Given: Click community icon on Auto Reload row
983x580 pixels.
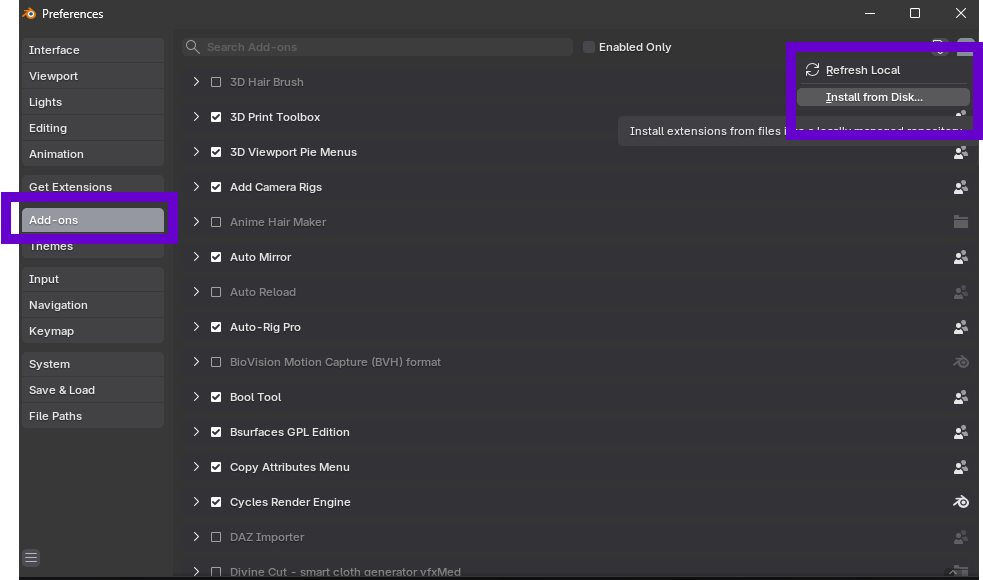Looking at the screenshot, I should (x=960, y=292).
